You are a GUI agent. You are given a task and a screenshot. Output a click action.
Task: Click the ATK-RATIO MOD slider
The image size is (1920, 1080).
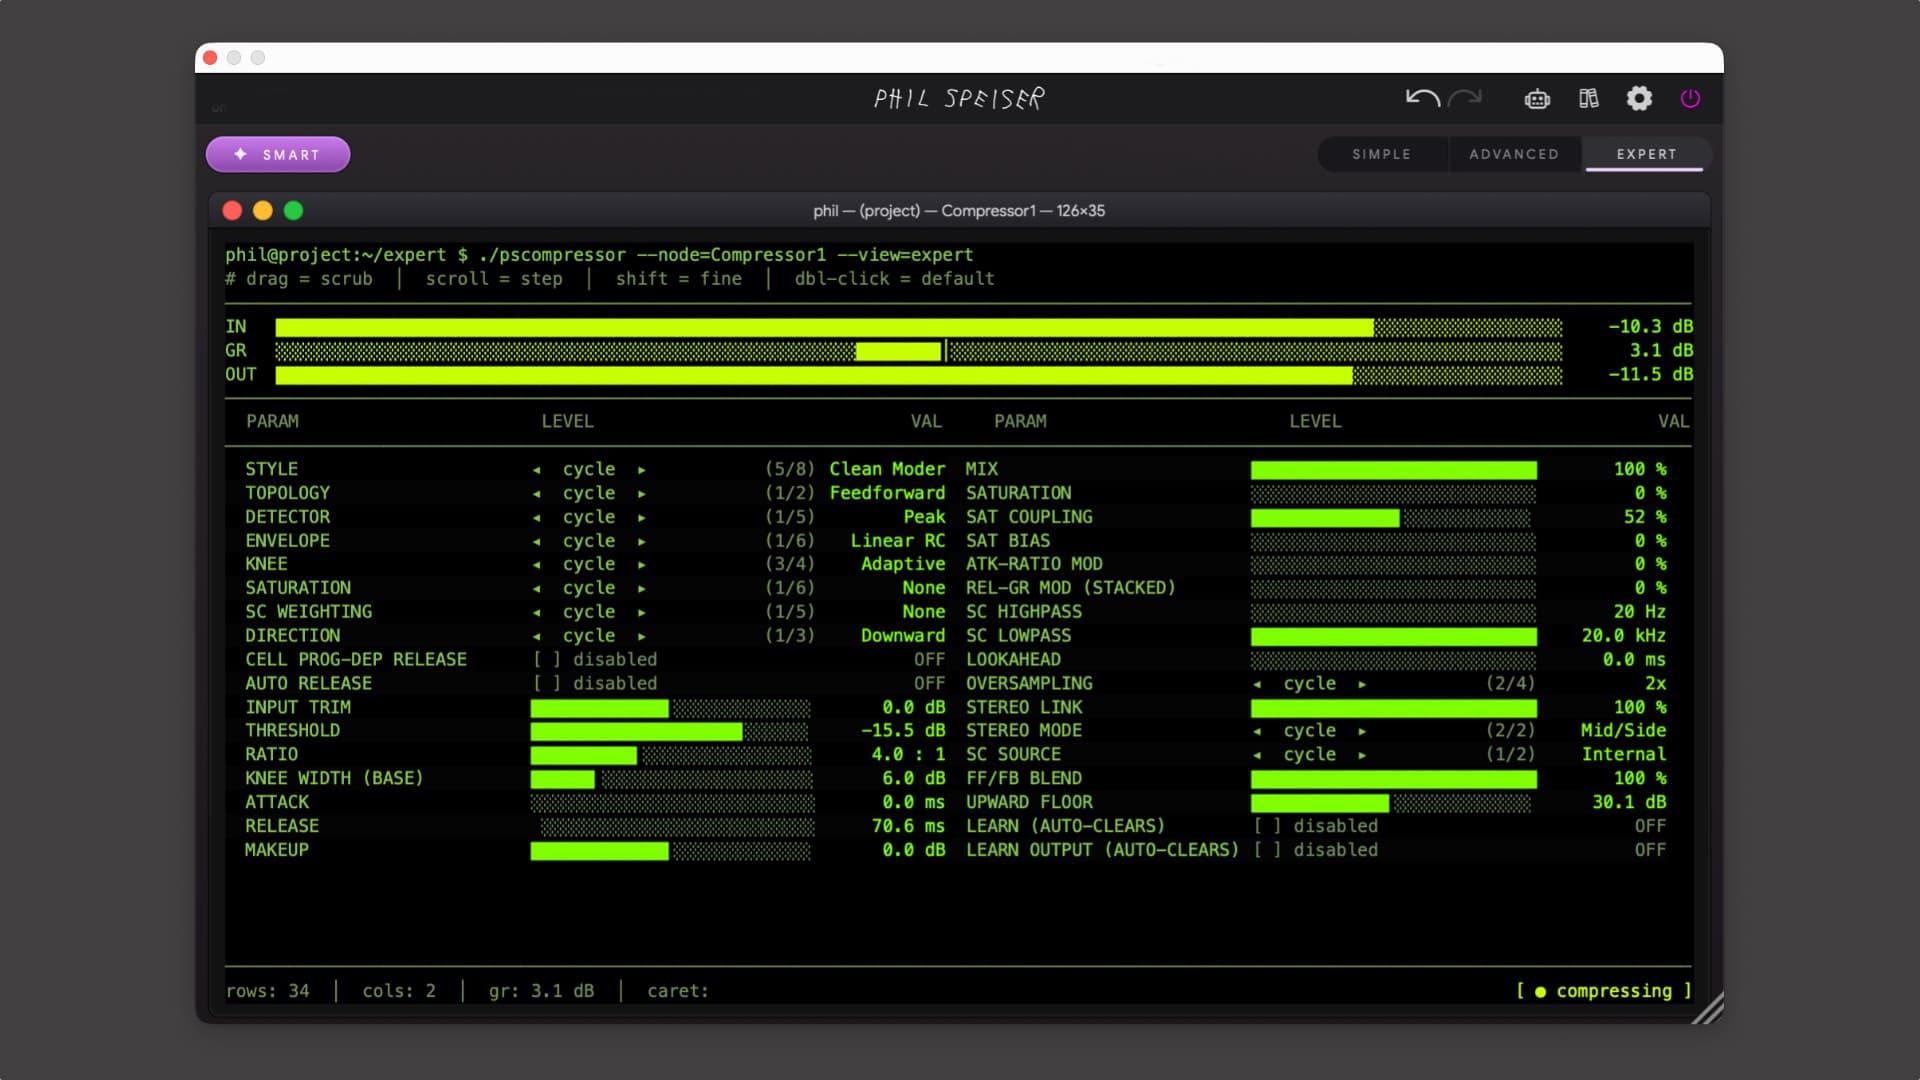[x=1393, y=565]
